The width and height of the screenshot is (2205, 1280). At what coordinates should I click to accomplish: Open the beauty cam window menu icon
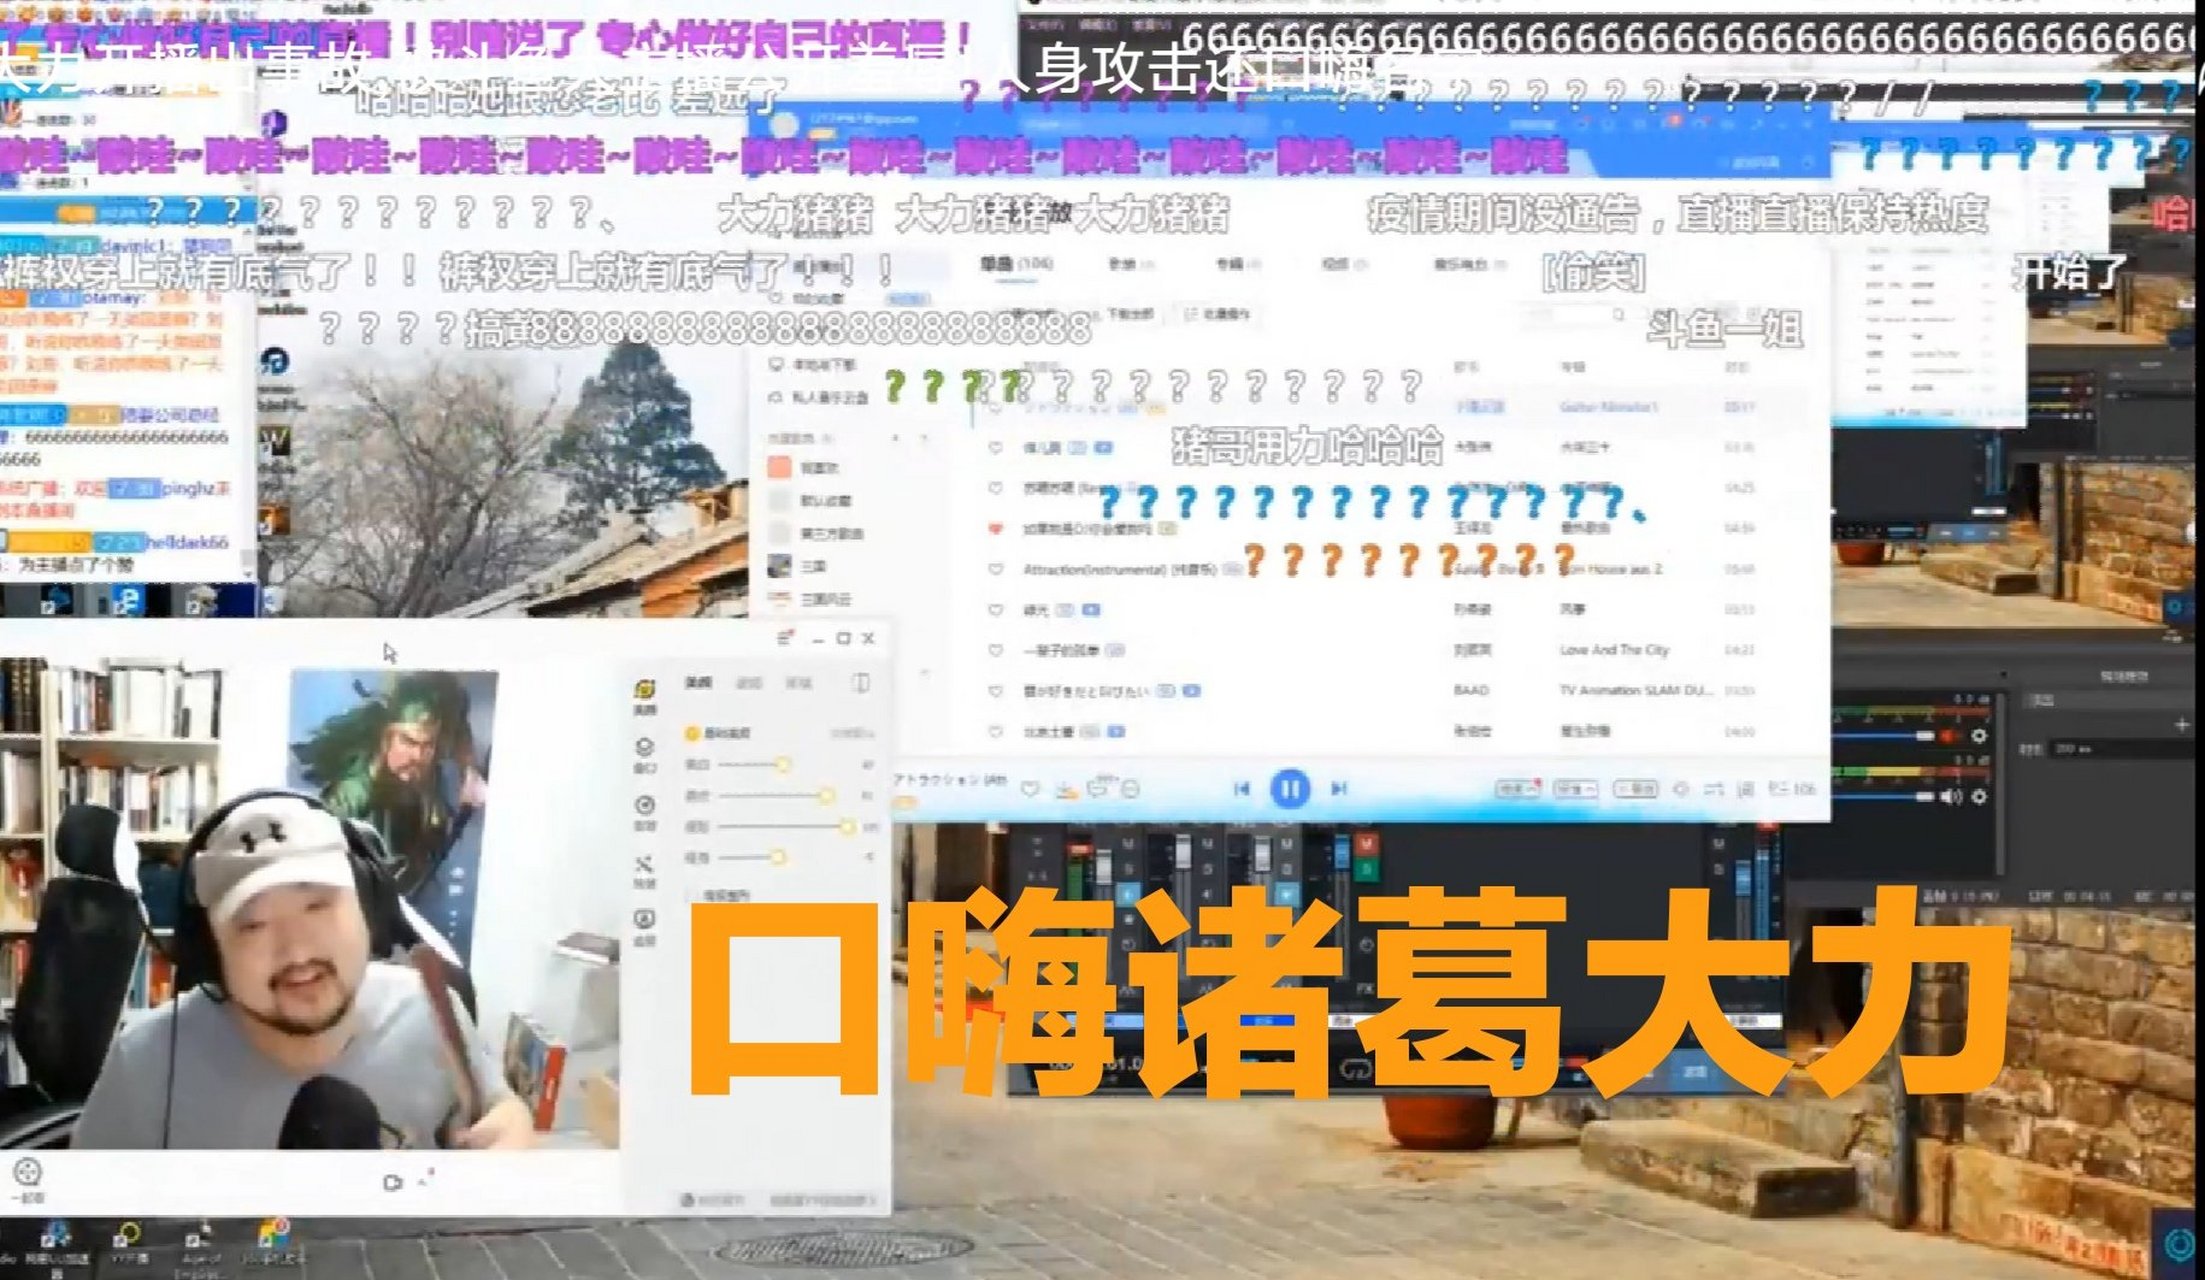tap(785, 638)
